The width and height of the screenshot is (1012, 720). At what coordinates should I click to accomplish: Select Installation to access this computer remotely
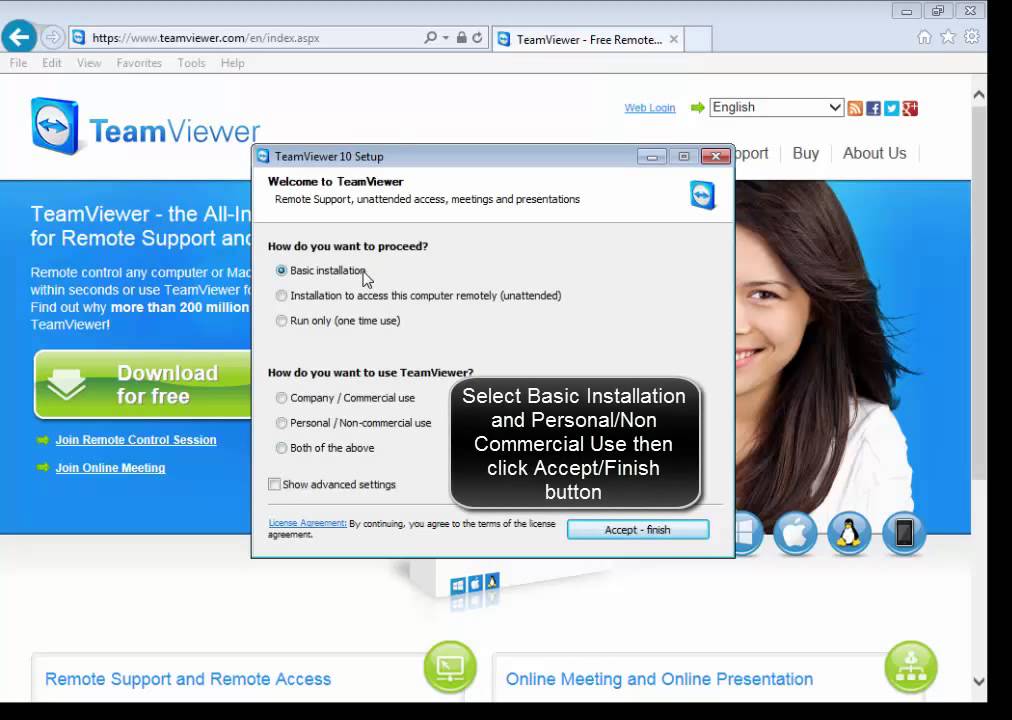tap(281, 295)
